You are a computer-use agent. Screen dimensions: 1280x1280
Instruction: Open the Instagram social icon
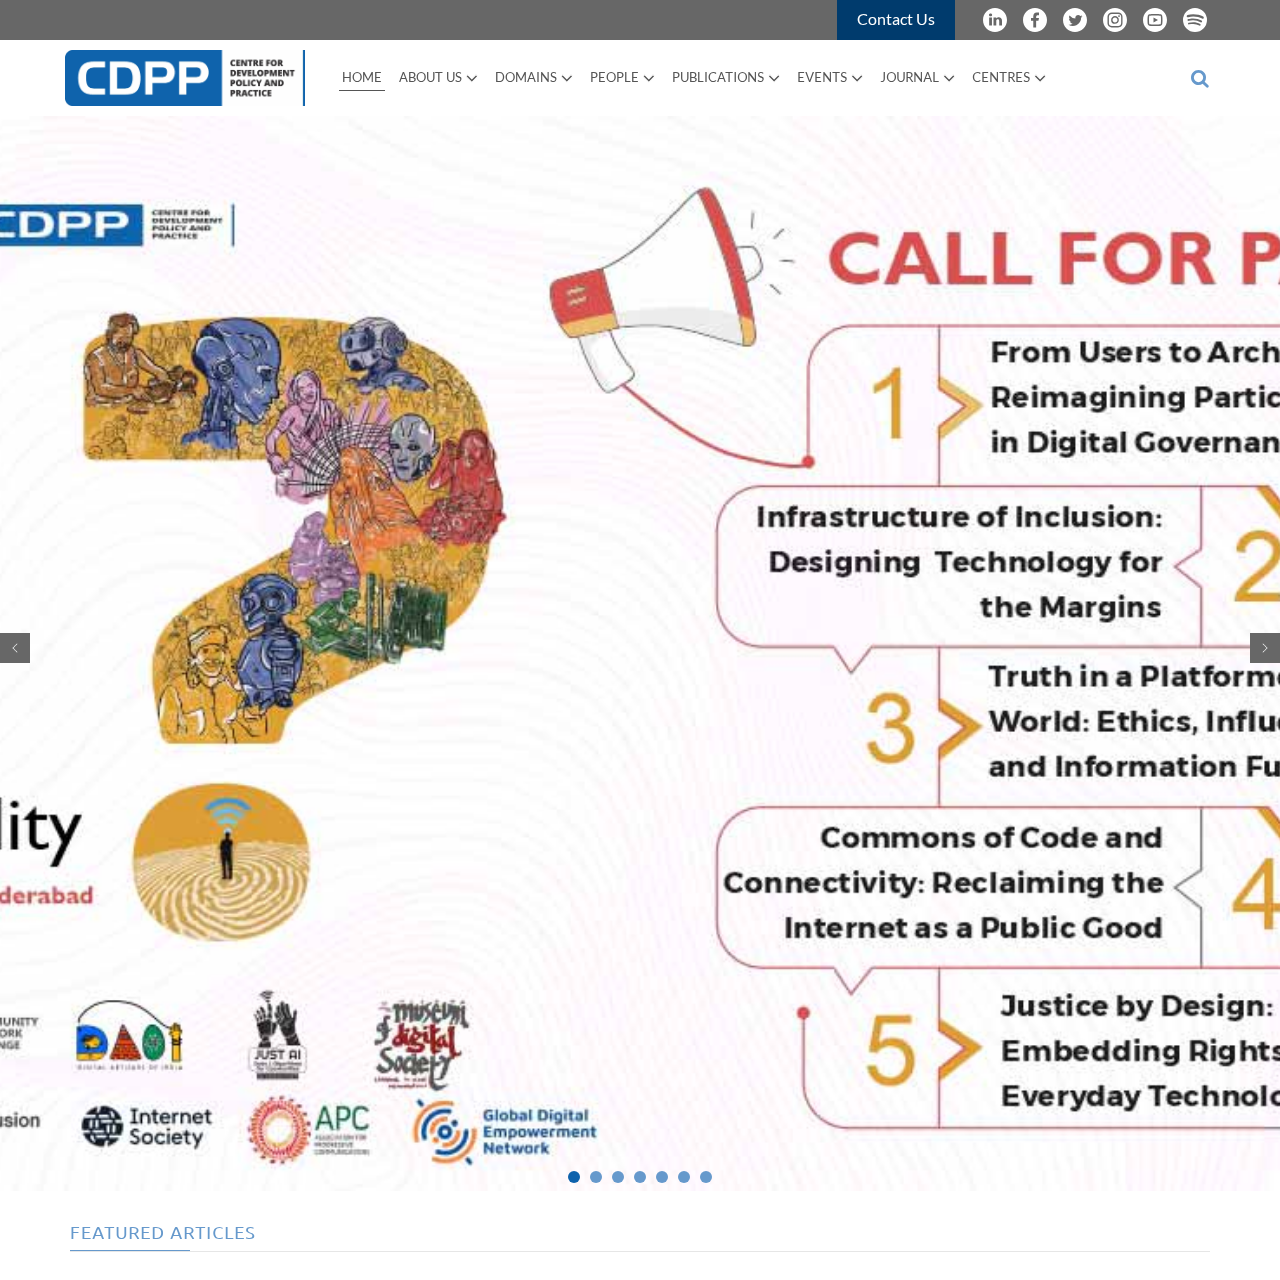(1115, 20)
